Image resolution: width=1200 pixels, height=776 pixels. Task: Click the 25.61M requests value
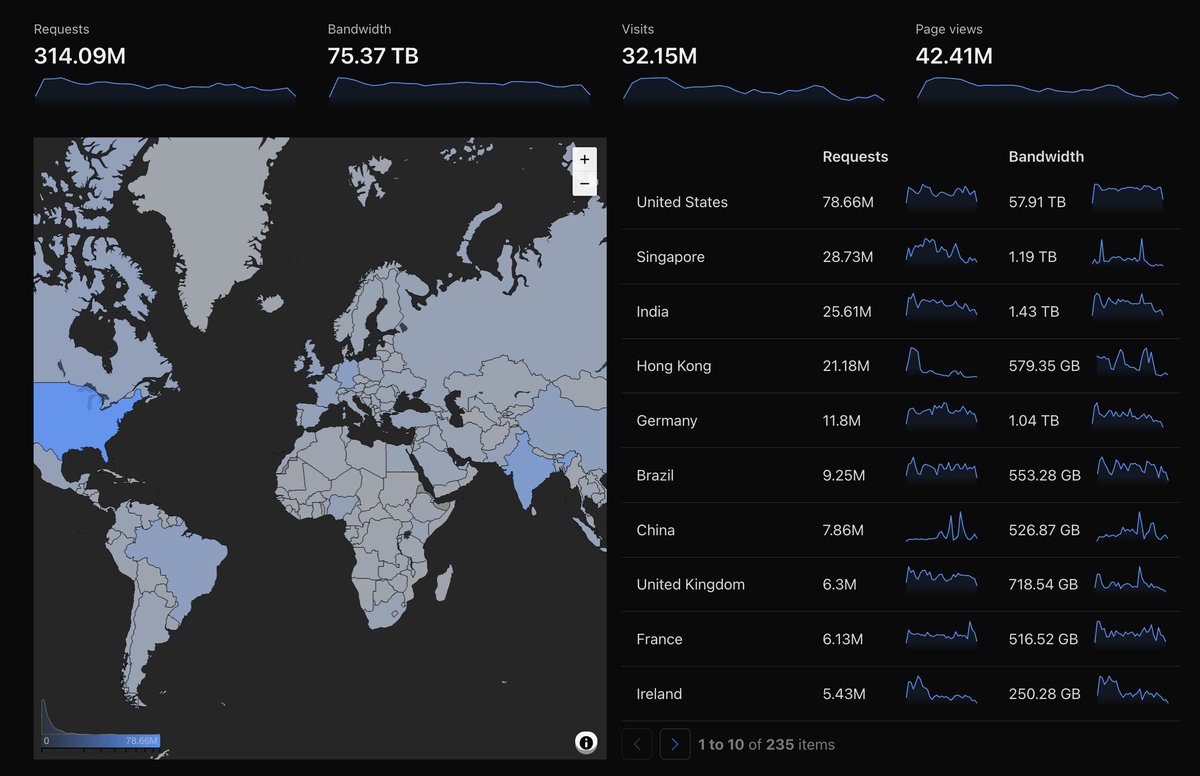(847, 312)
